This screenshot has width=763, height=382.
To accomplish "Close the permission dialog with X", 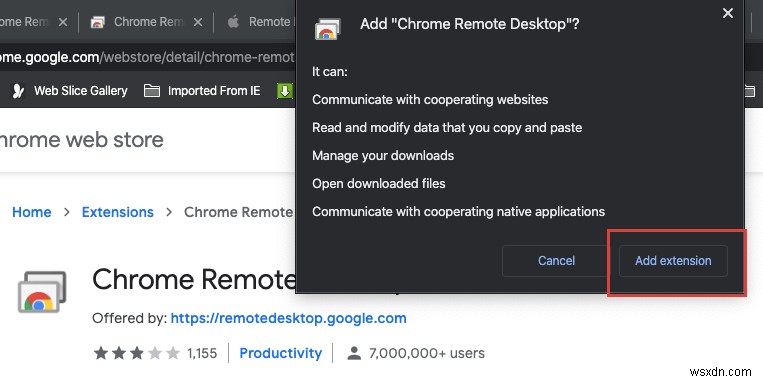I will tap(727, 13).
